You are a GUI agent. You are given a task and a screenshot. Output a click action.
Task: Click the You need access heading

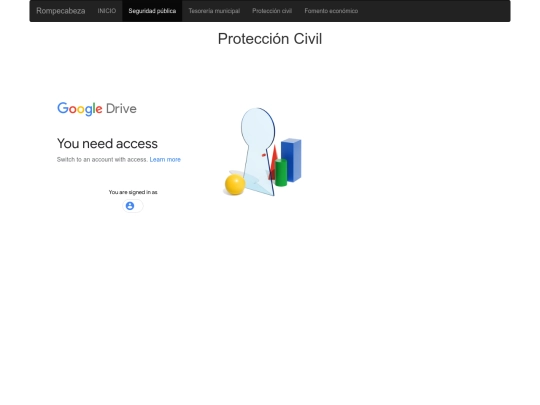[x=107, y=144]
